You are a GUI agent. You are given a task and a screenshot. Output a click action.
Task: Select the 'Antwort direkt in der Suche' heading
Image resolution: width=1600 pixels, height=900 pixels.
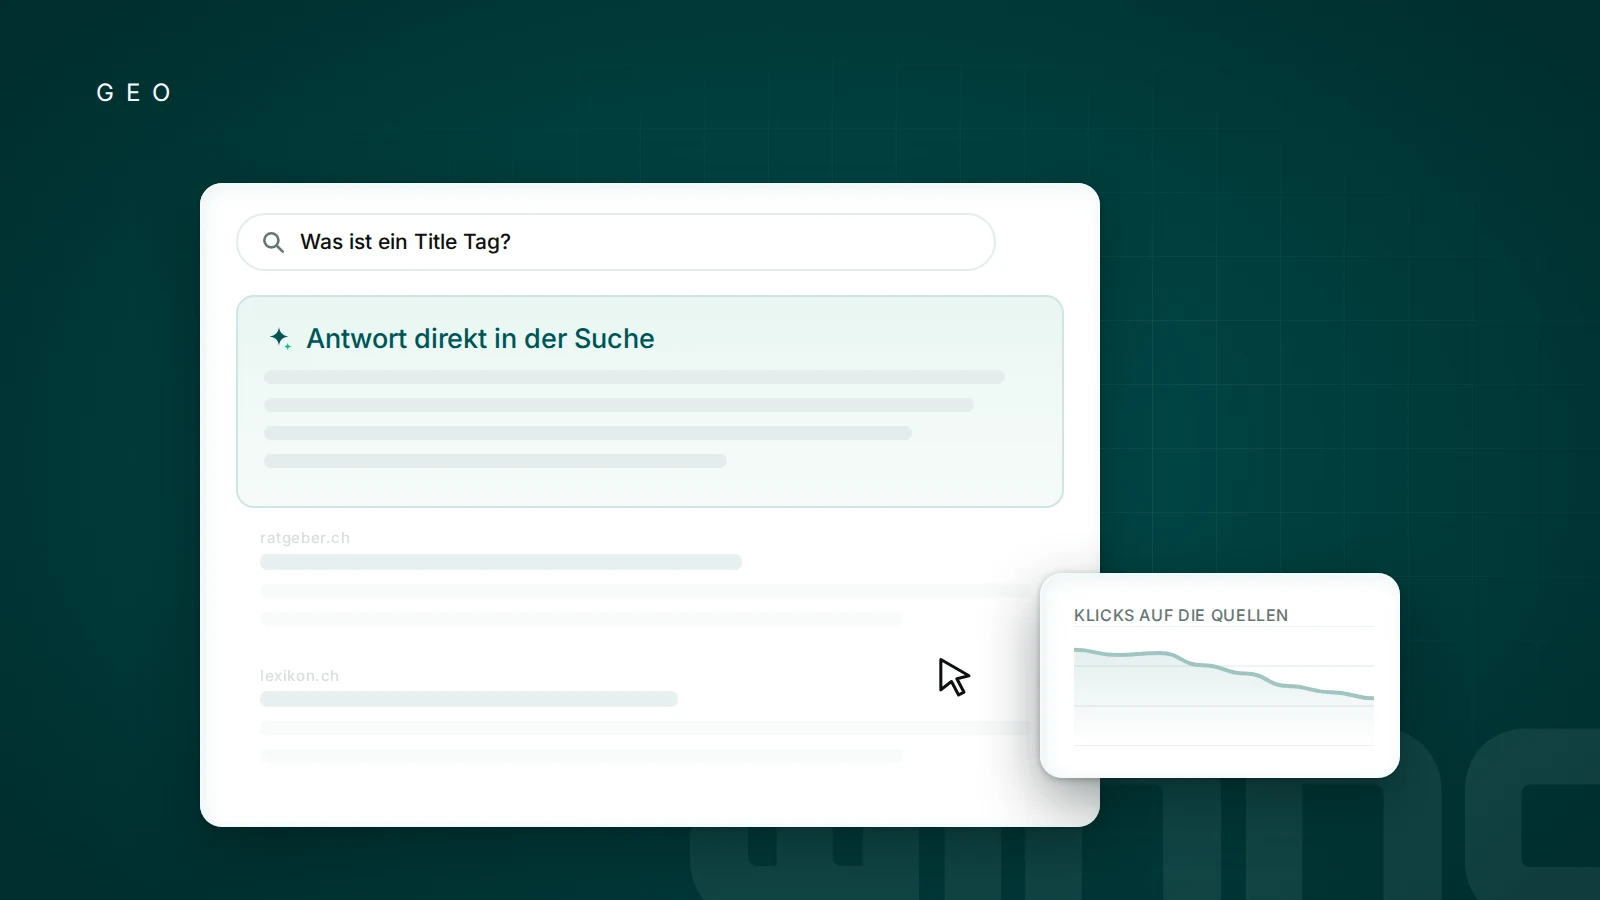tap(480, 339)
